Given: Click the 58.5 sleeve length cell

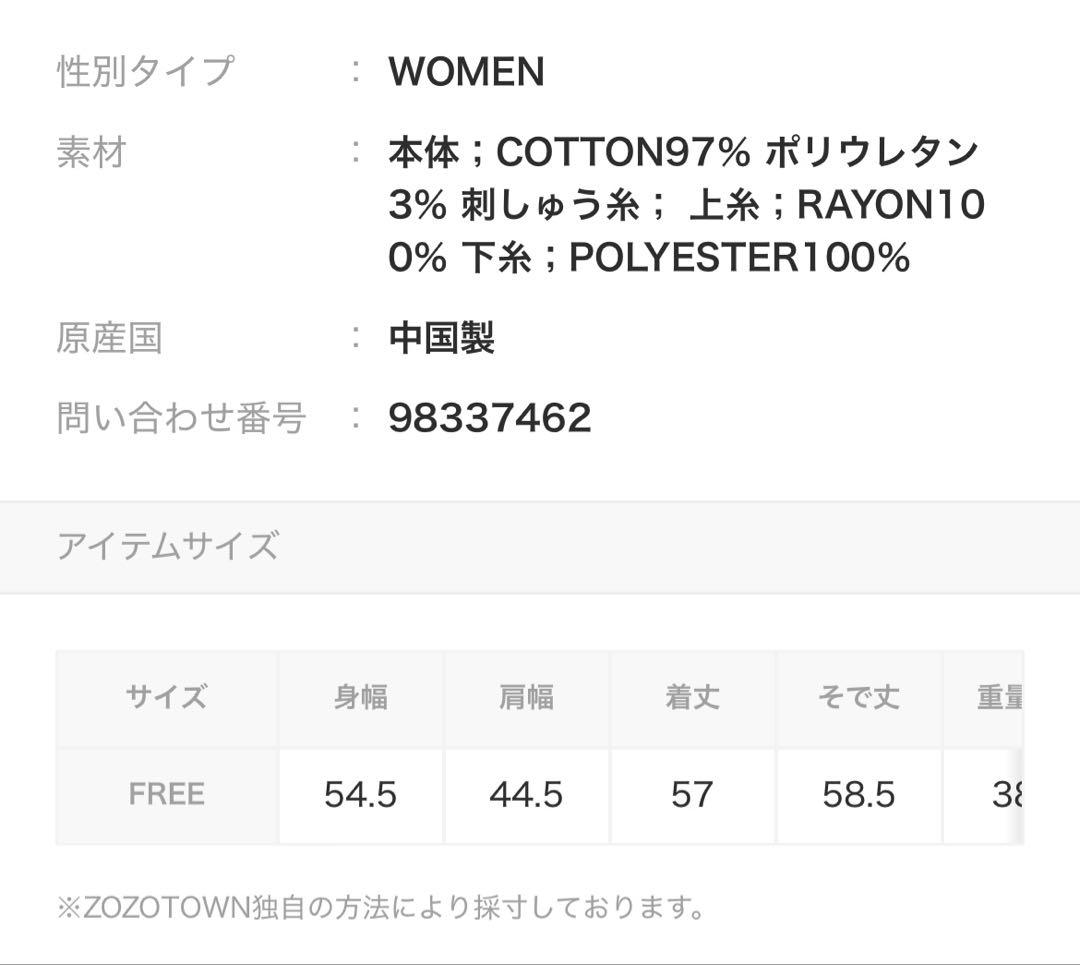Looking at the screenshot, I should [859, 794].
